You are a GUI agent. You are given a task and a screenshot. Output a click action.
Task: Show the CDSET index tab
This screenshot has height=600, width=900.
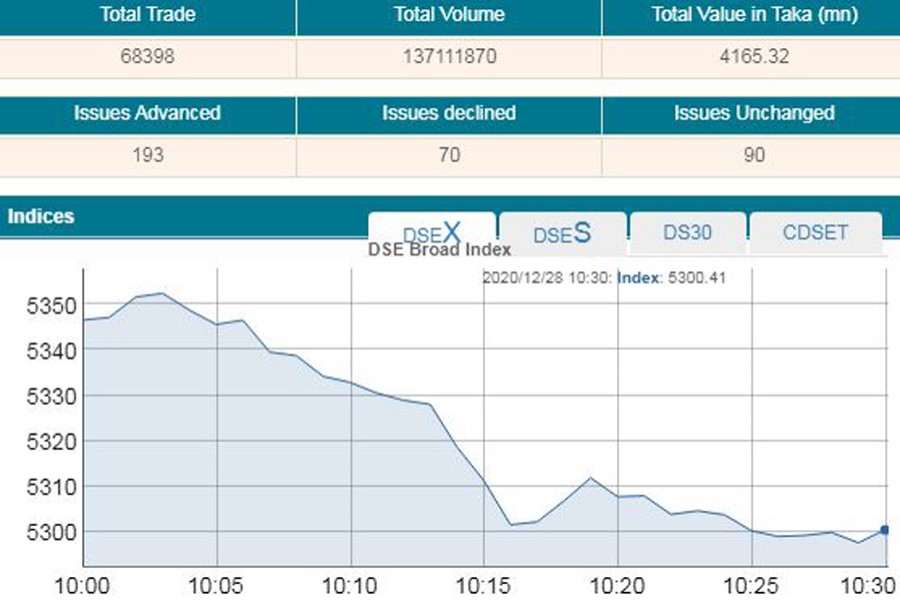click(815, 233)
